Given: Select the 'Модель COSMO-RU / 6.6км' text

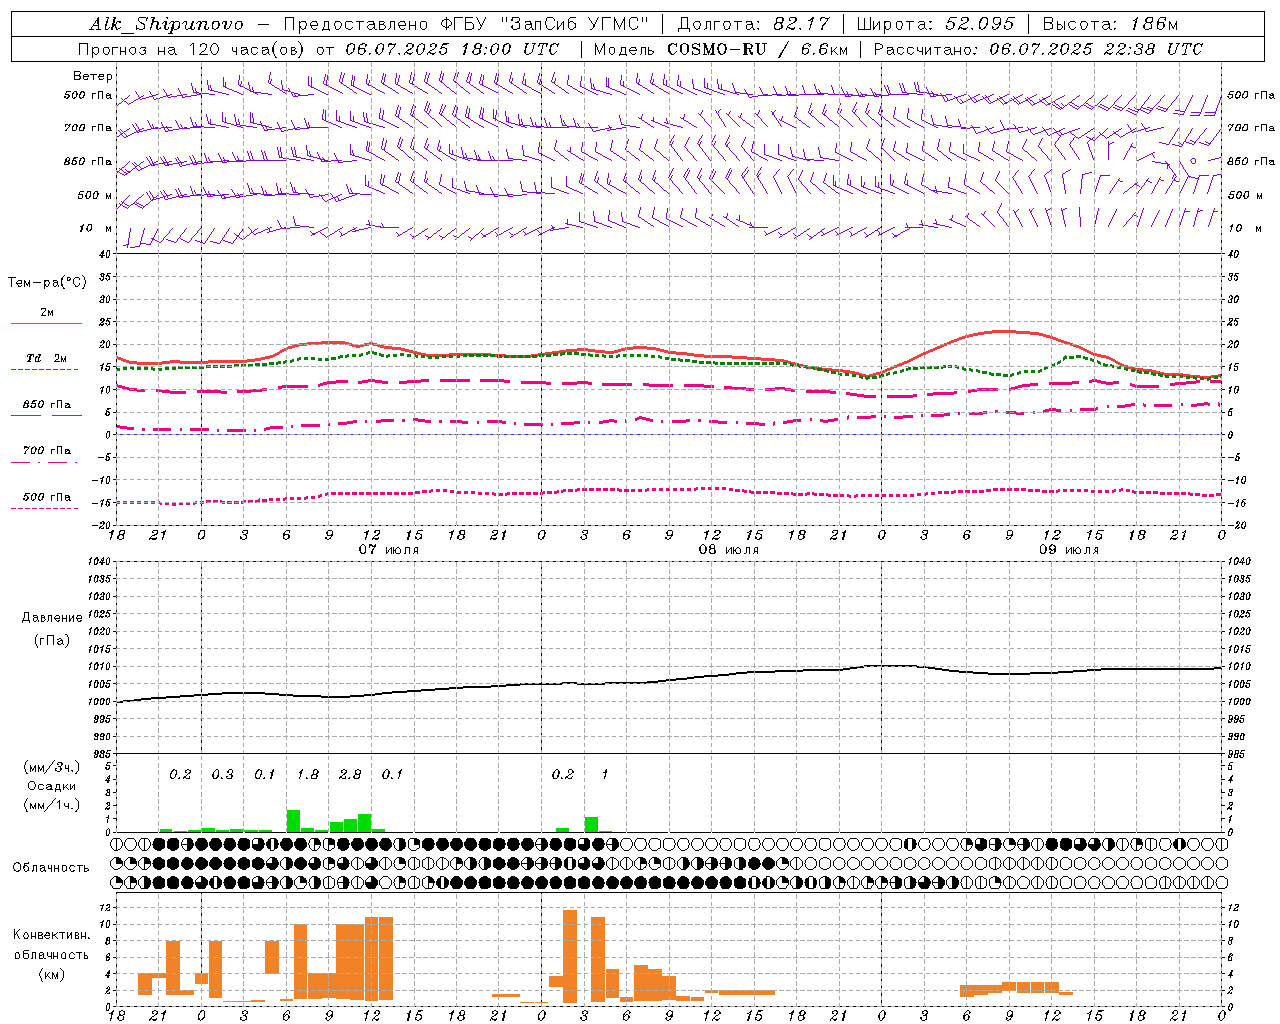Looking at the screenshot, I should [720, 49].
